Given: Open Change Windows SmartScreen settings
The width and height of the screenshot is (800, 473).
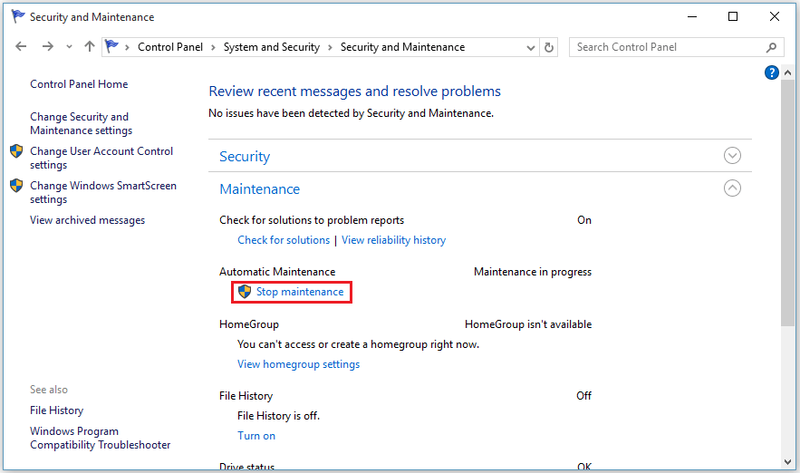Looking at the screenshot, I should point(103,192).
